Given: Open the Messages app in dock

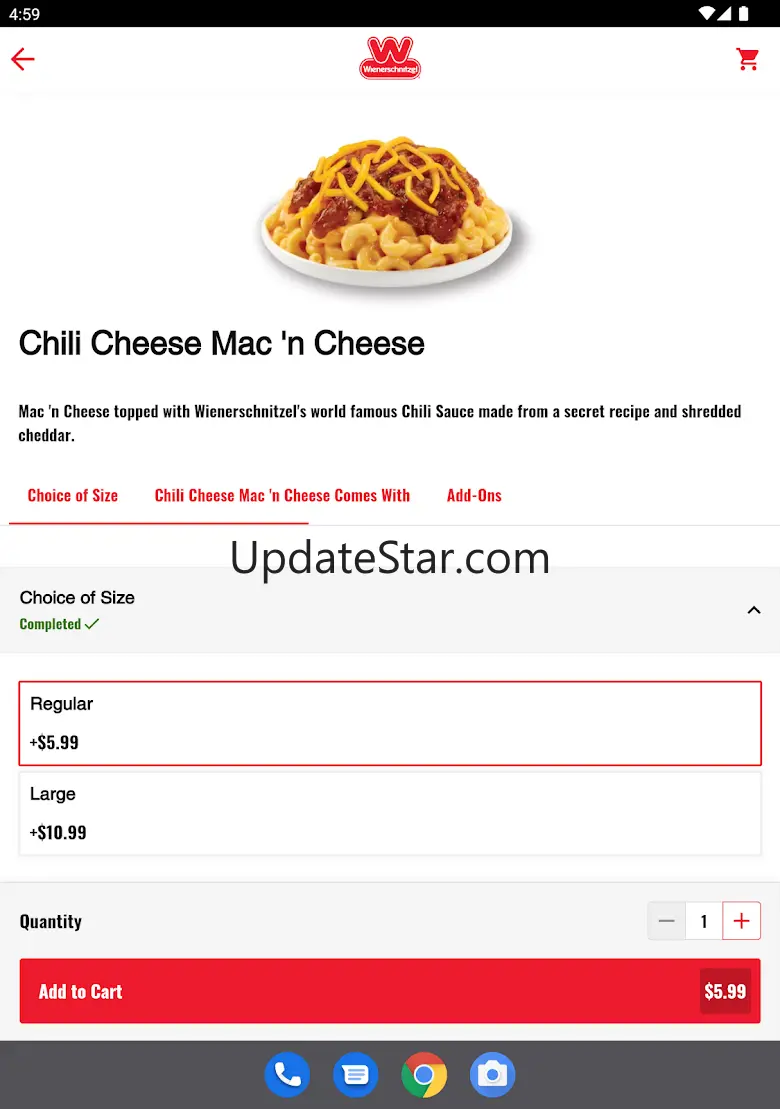Looking at the screenshot, I should (x=356, y=1074).
